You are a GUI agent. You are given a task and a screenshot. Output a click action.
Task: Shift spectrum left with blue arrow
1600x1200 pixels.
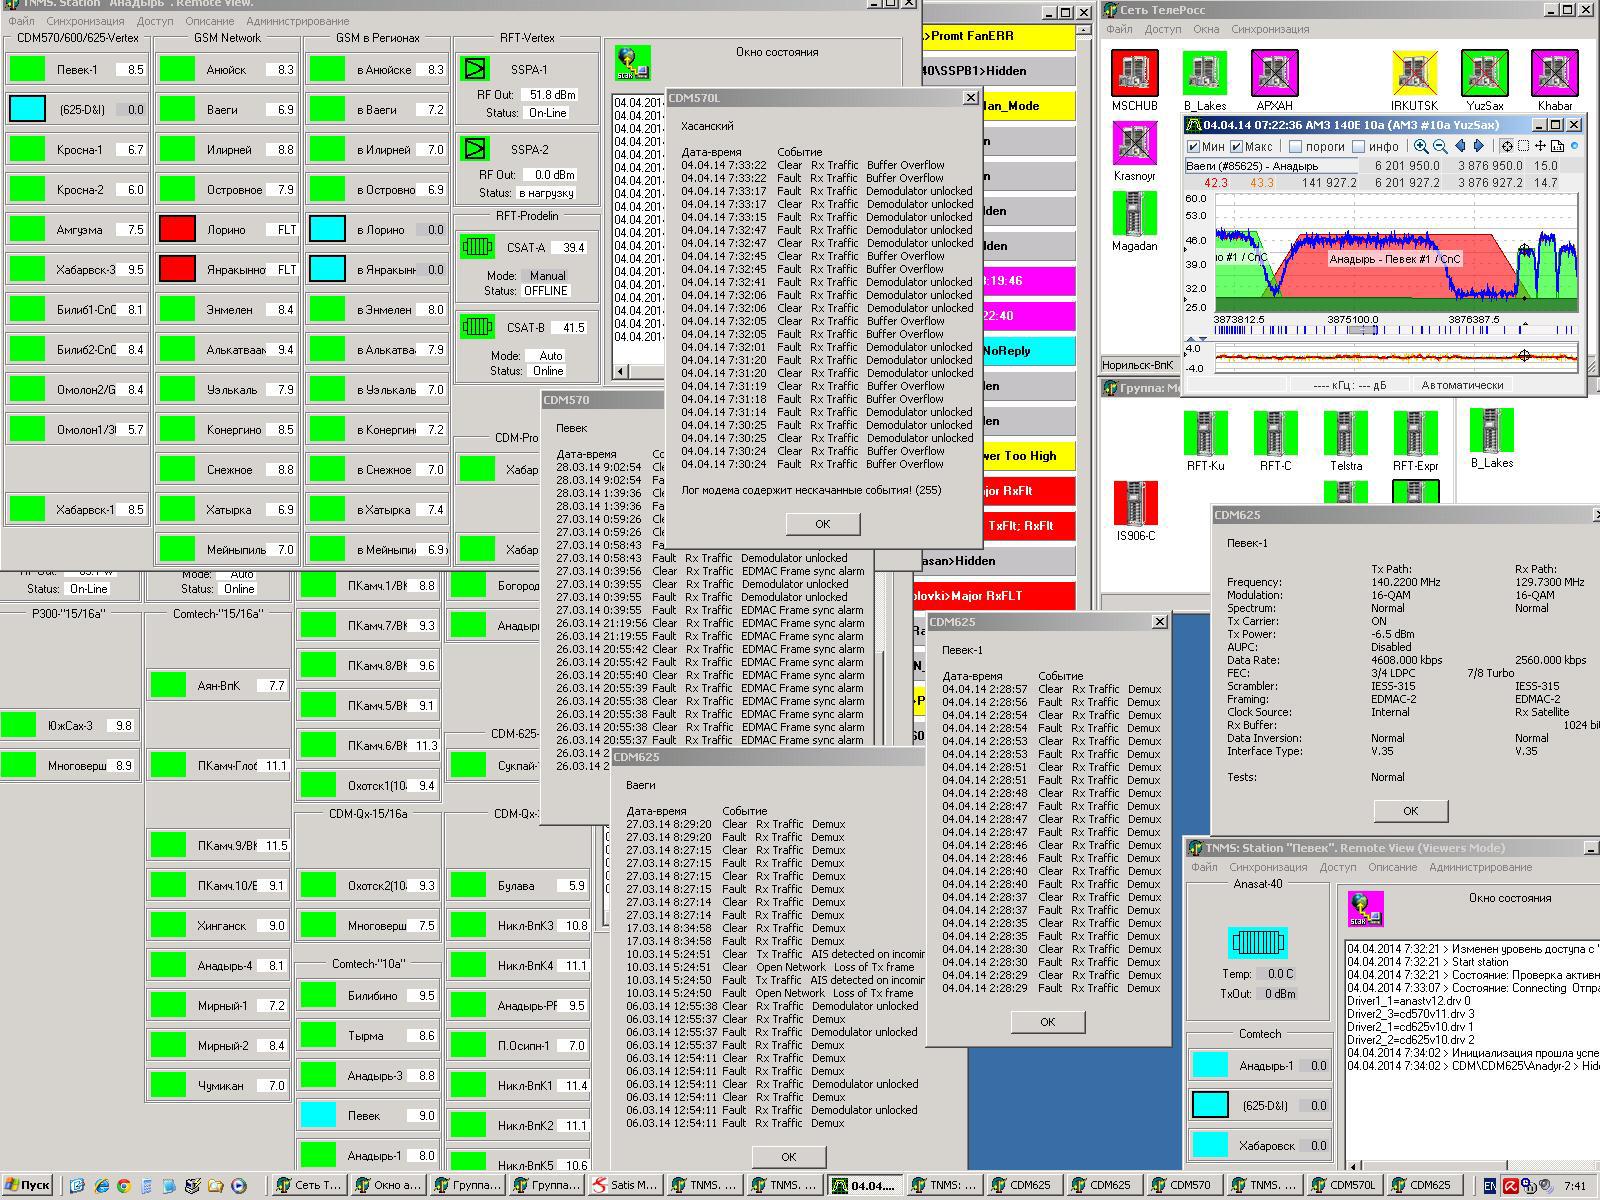[1460, 146]
